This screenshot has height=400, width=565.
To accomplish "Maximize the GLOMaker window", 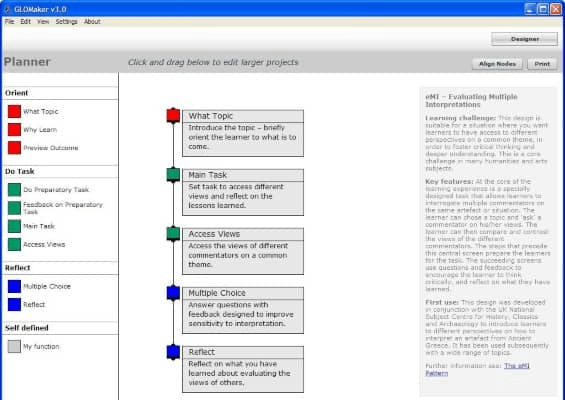I will tap(543, 9).
